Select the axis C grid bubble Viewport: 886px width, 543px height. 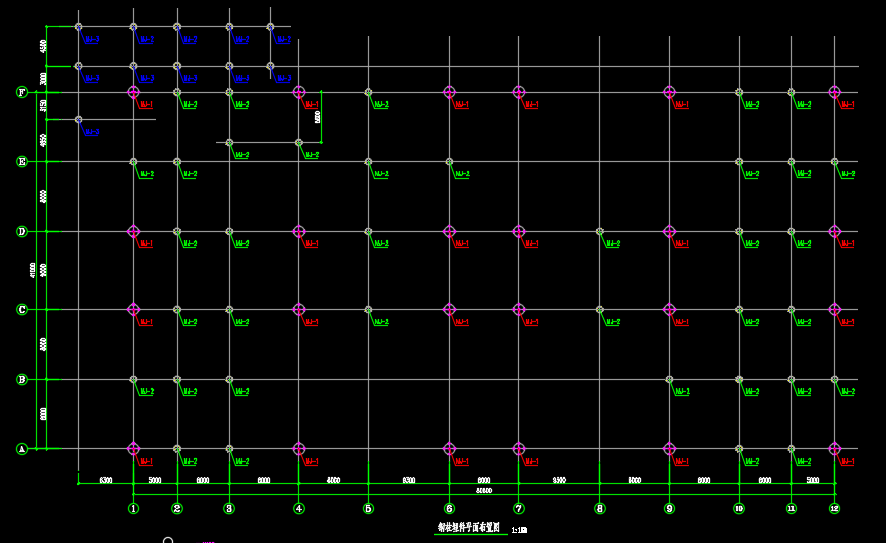[x=21, y=310]
